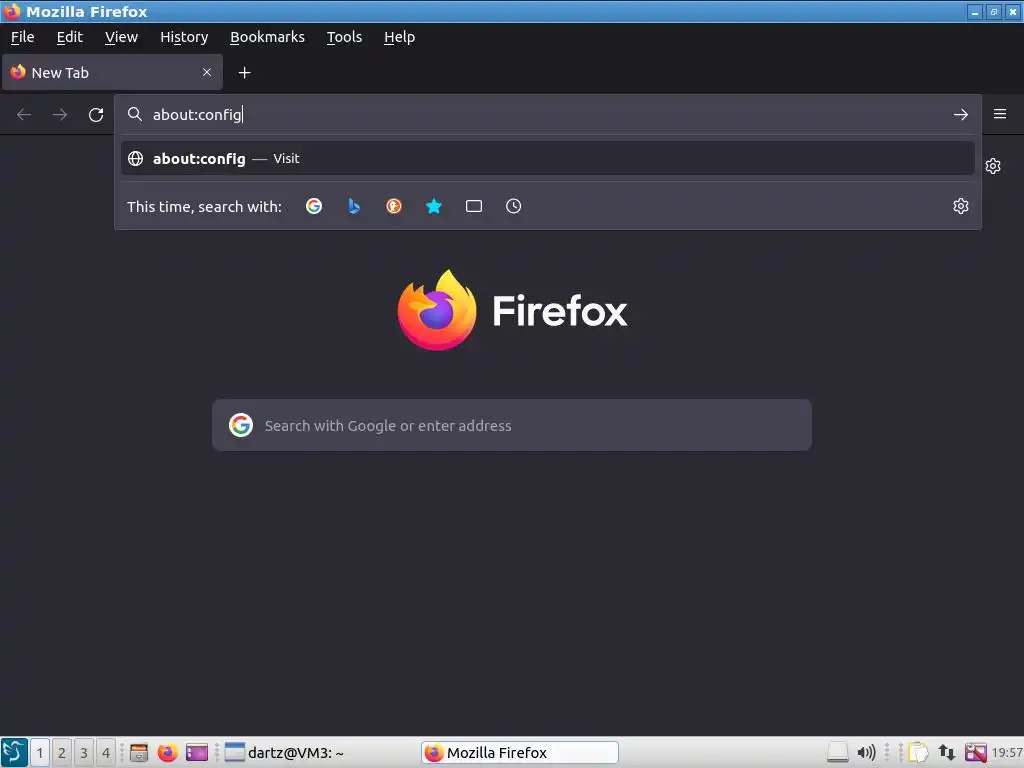Open new tab personalize gear icon
Screen dimensions: 1024x768
(x=993, y=166)
